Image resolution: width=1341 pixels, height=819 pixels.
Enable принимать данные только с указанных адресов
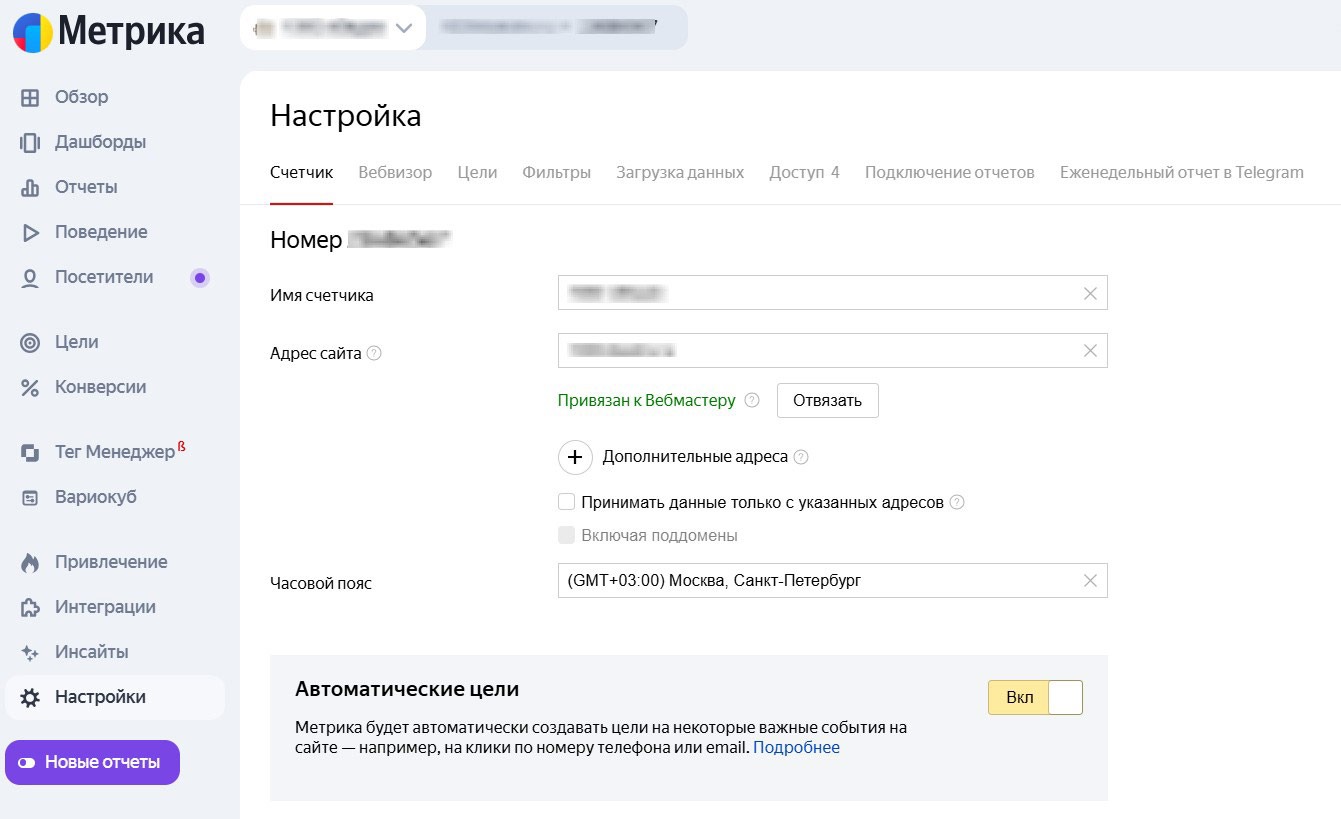[x=566, y=501]
